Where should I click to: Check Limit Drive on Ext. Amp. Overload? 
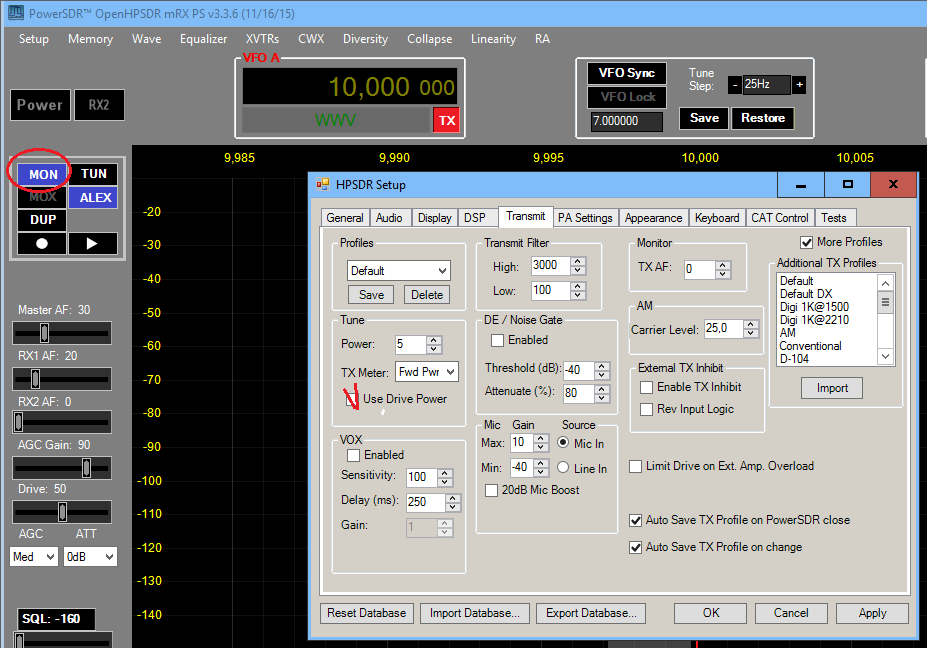636,466
